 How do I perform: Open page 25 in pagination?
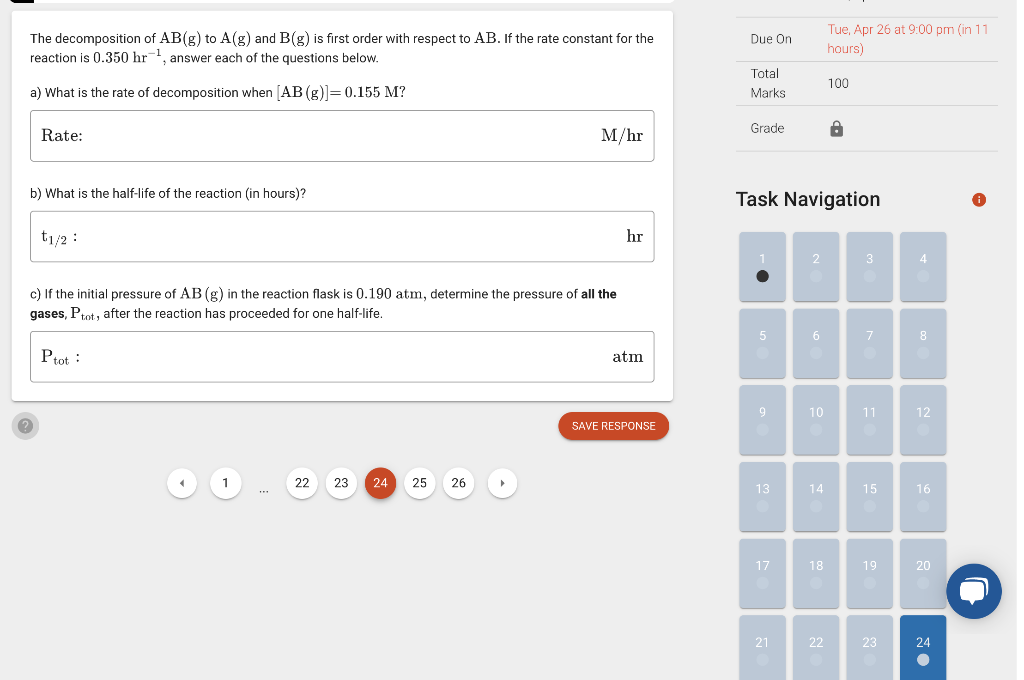coord(419,483)
